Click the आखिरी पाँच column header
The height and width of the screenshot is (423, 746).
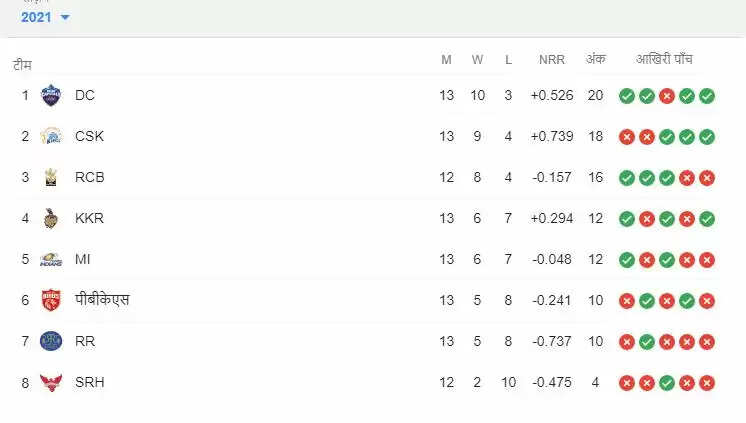click(x=665, y=60)
